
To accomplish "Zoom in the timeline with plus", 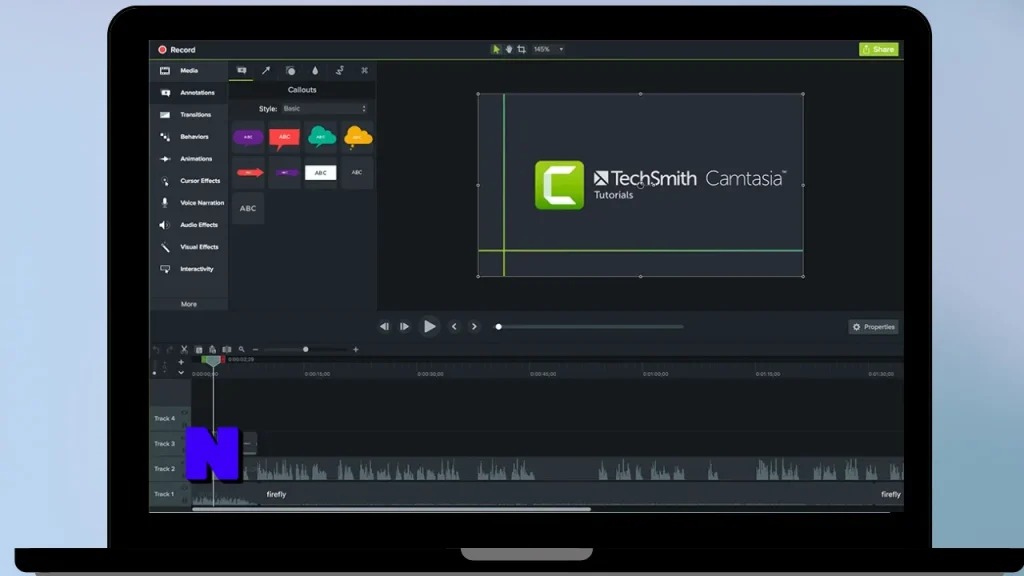I will click(x=356, y=349).
